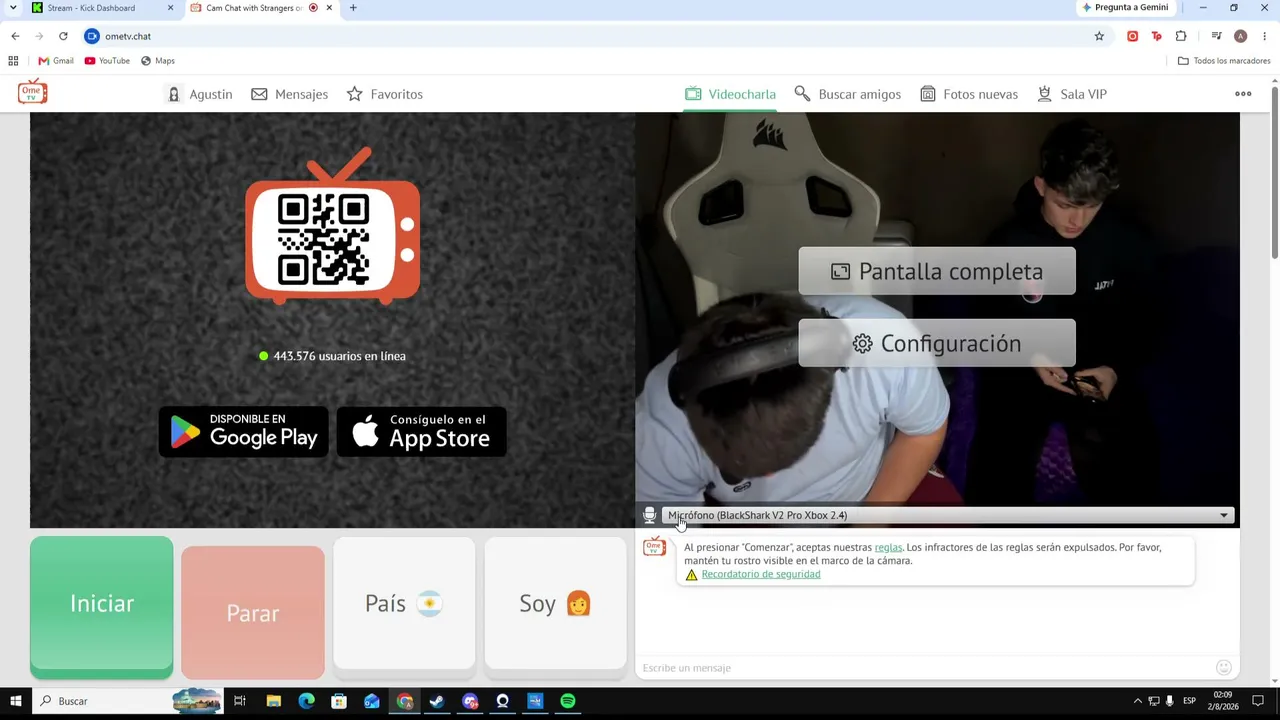Open the Gmail bookmark

pos(56,61)
